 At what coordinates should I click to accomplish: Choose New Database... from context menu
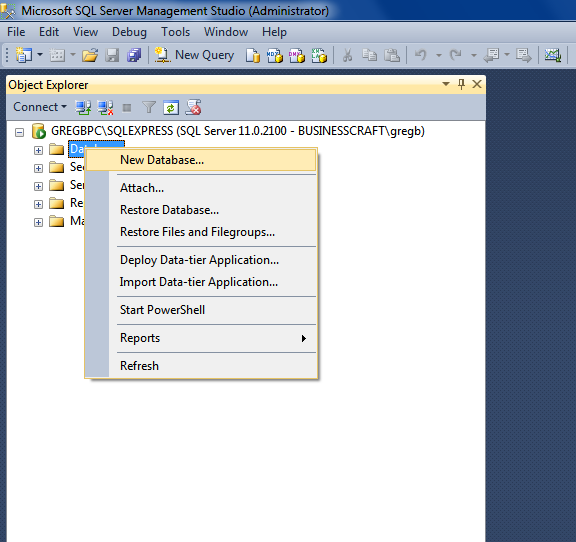[x=201, y=160]
